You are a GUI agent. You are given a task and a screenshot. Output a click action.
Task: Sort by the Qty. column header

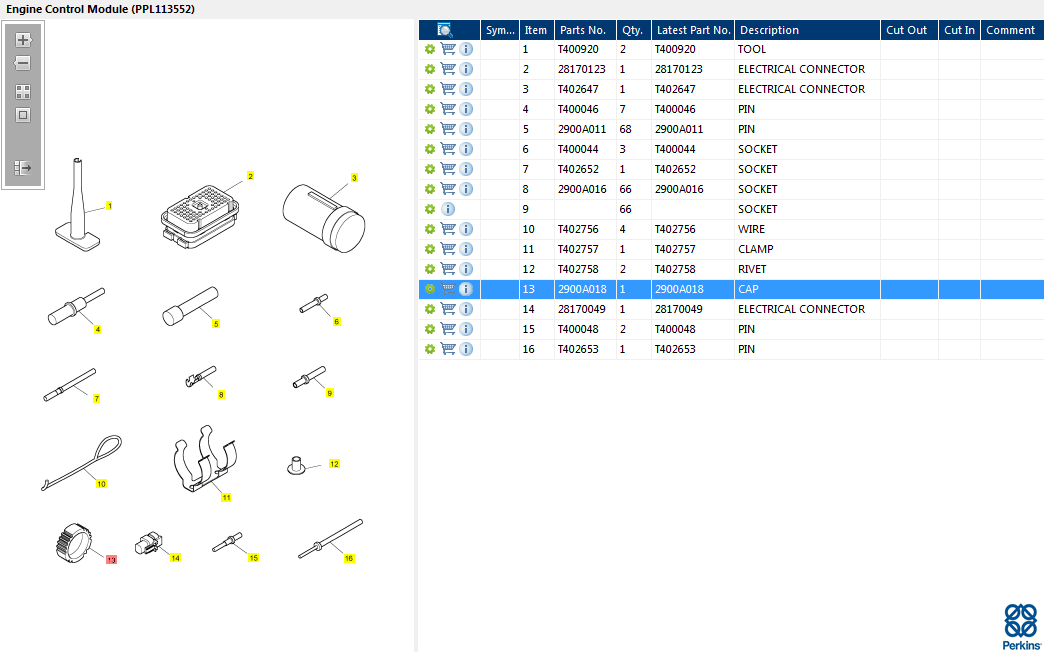click(x=634, y=30)
